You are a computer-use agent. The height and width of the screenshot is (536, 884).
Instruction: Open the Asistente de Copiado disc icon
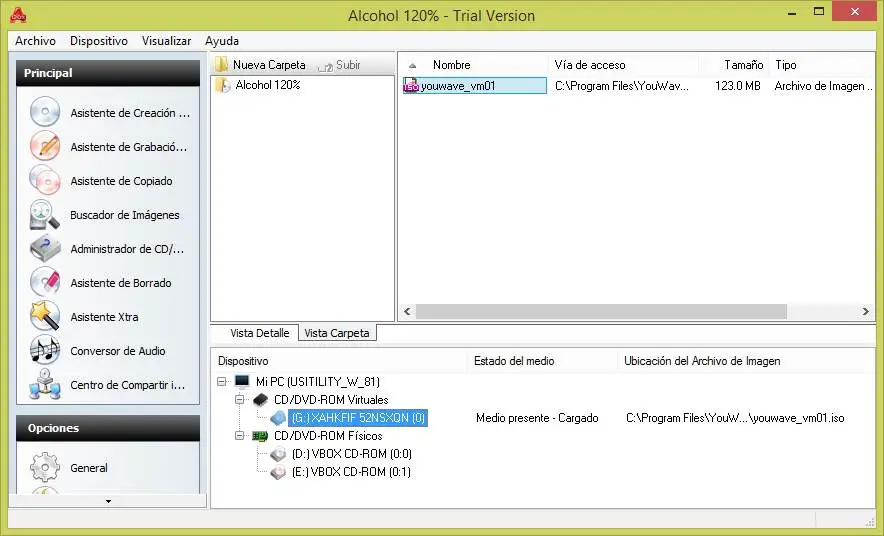pyautogui.click(x=45, y=180)
